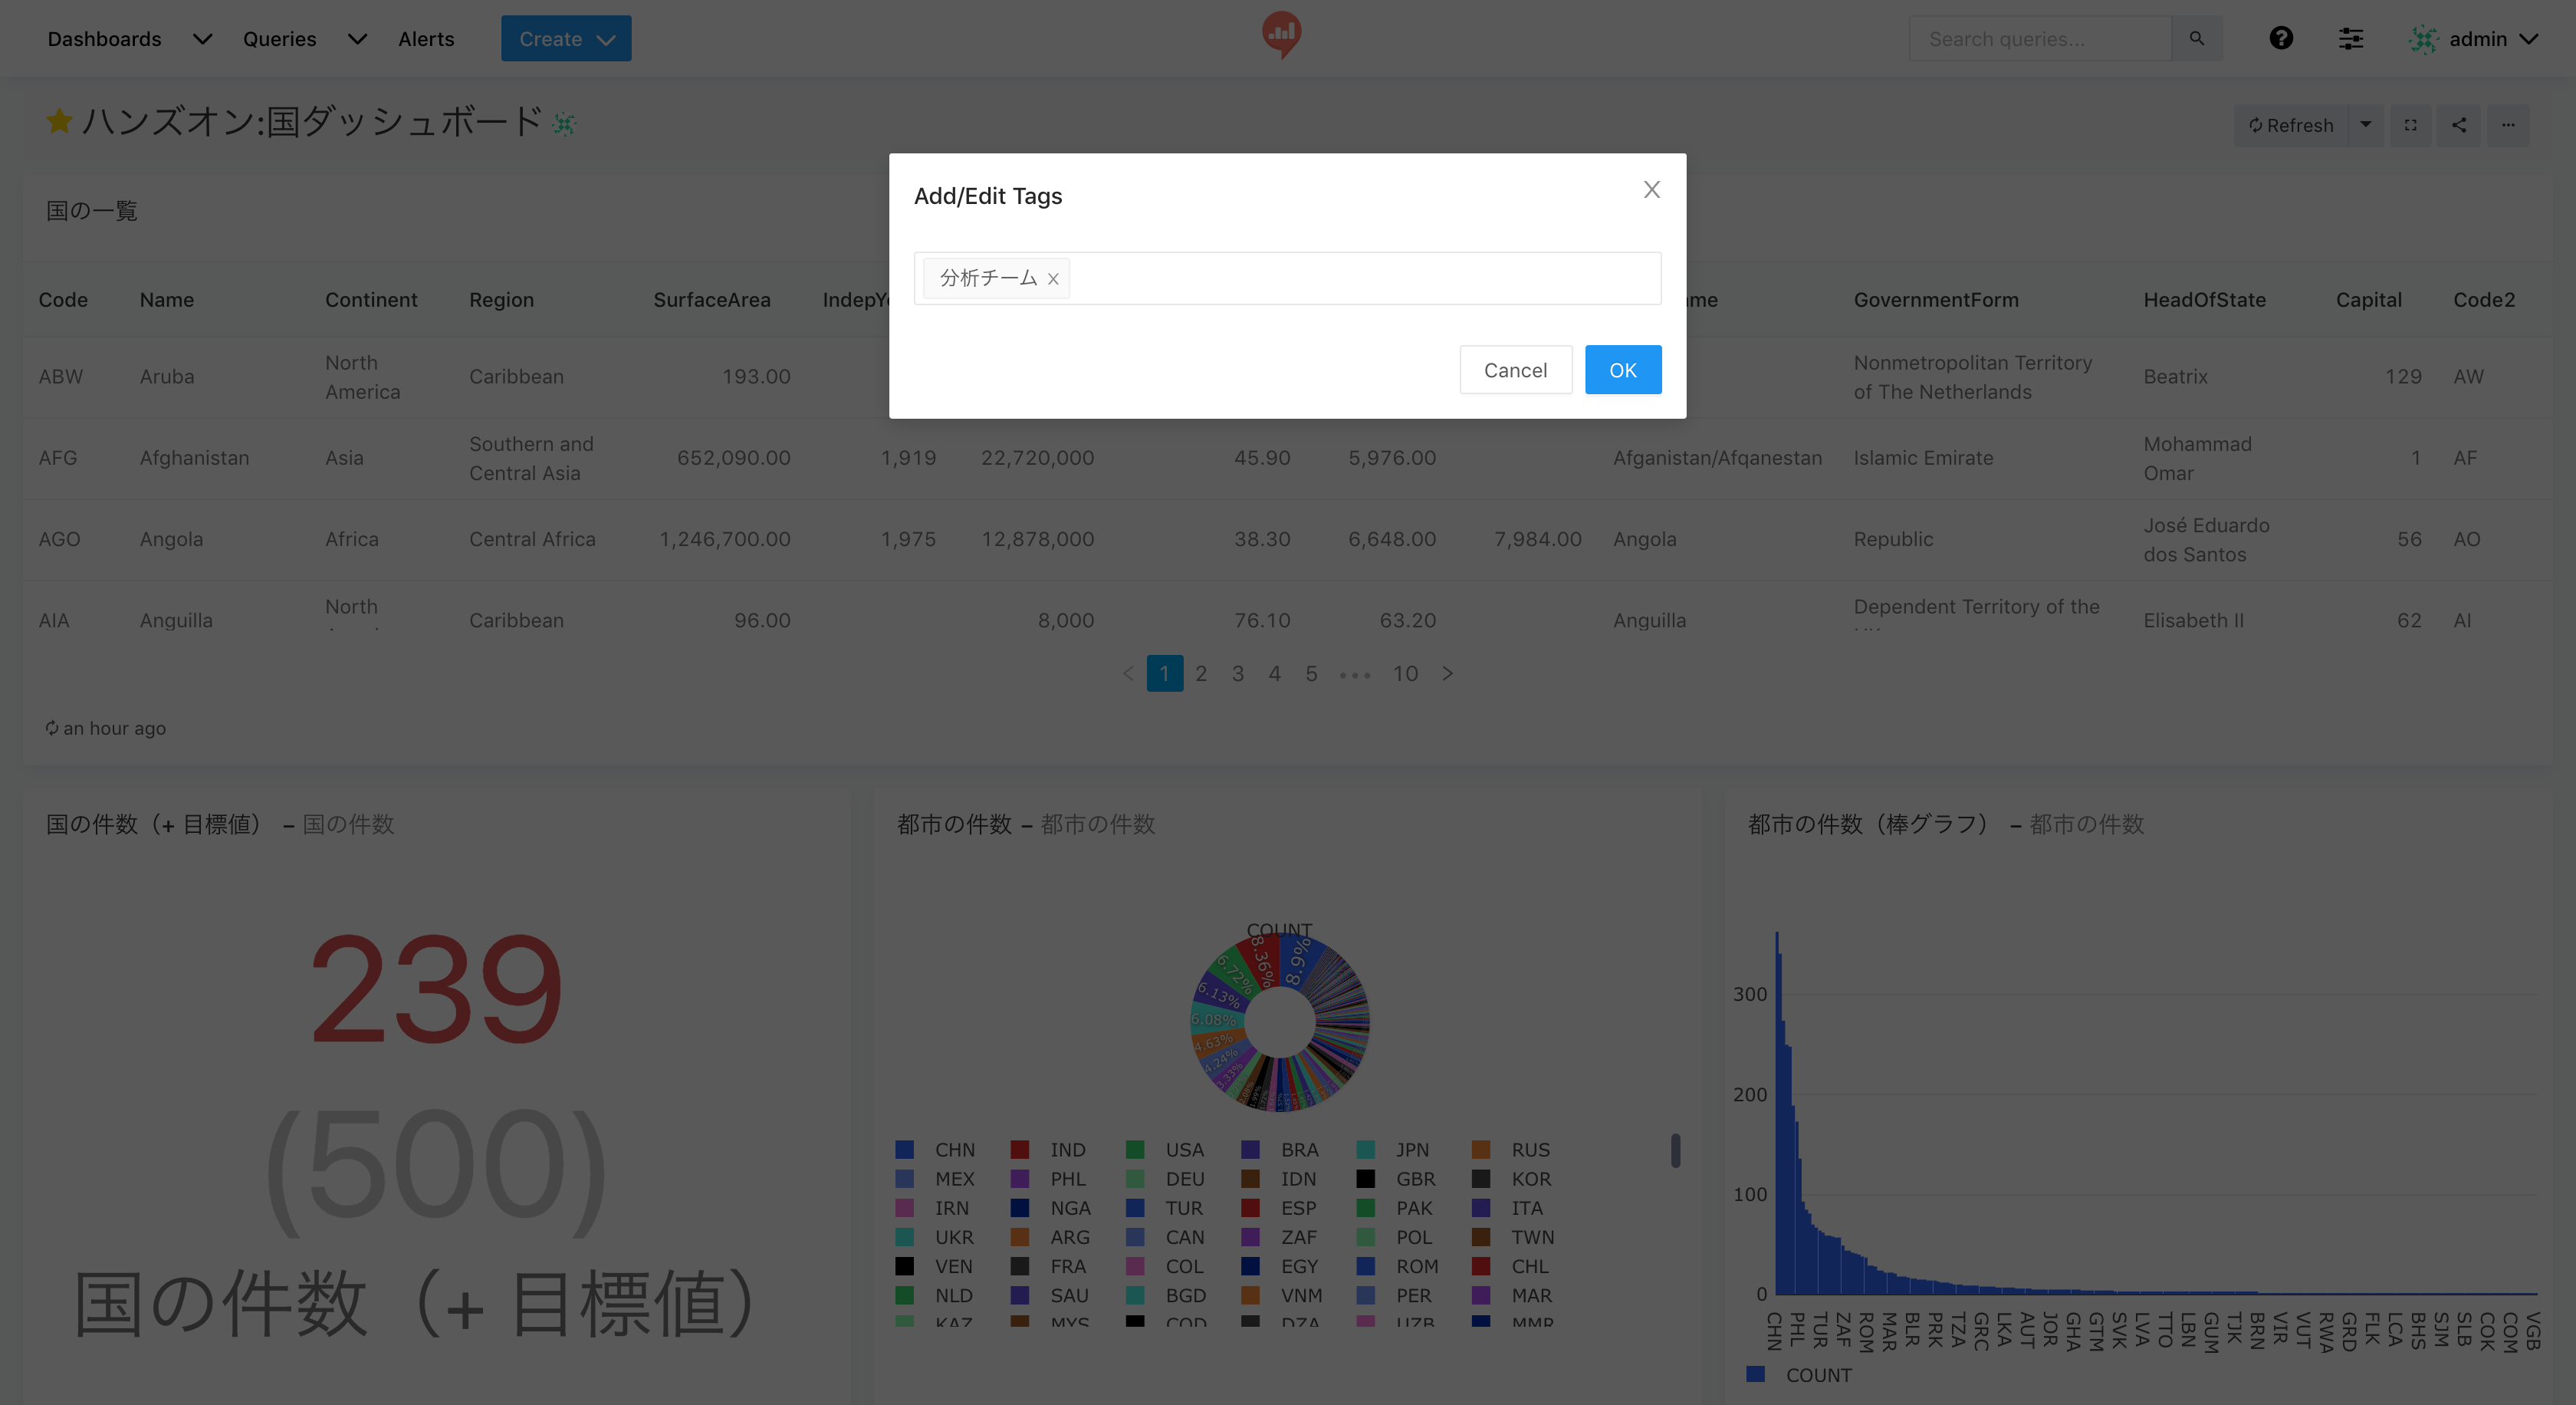Close the Add/Edit Tags dialog
This screenshot has height=1405, width=2576.
click(x=1651, y=190)
